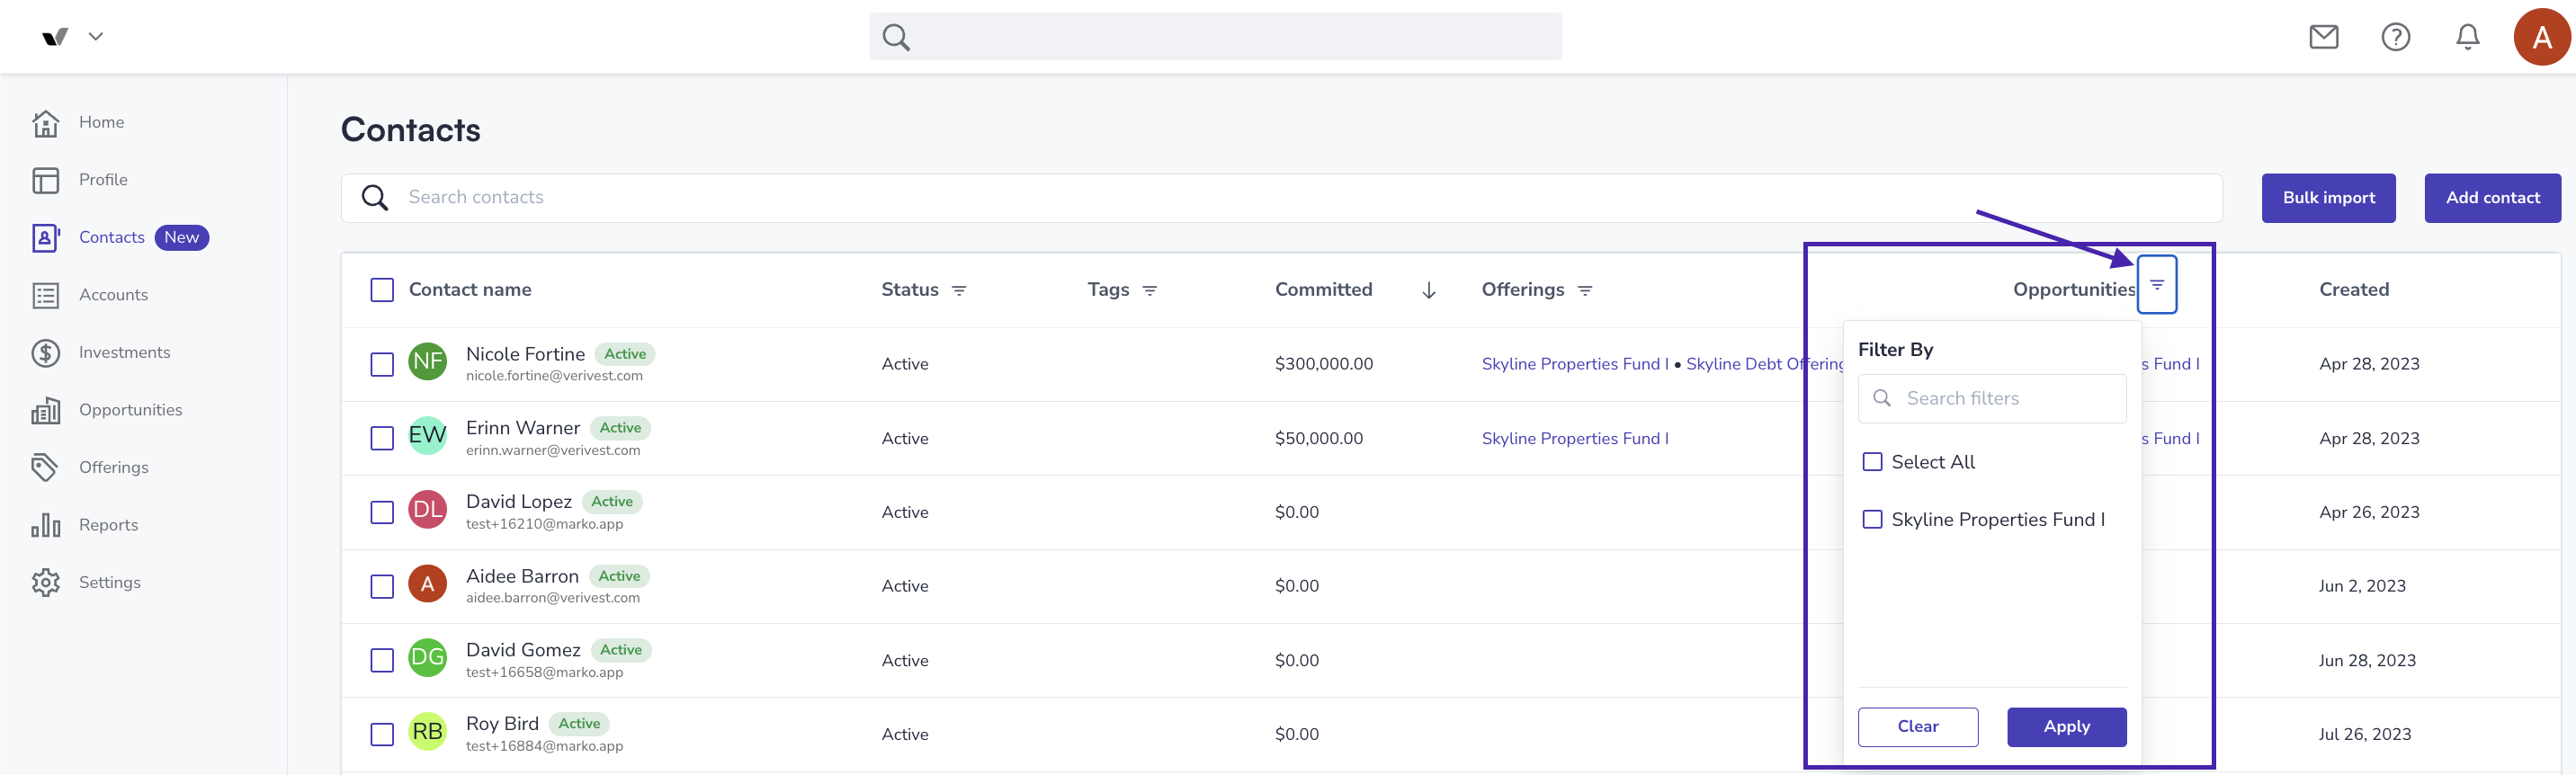Open contact Roy Bird
The height and width of the screenshot is (775, 2576).
coord(502,724)
